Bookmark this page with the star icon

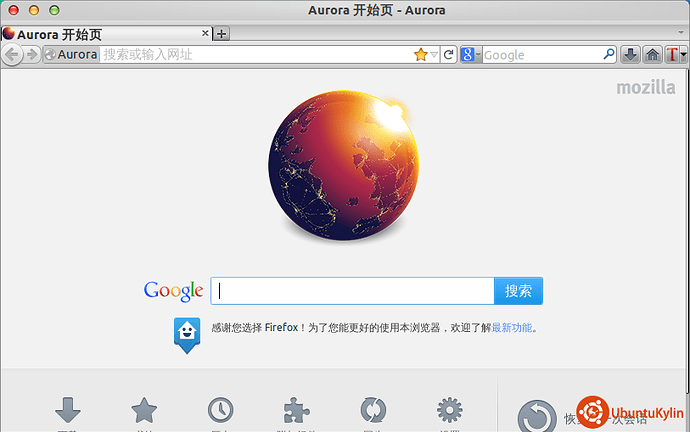(x=421, y=55)
